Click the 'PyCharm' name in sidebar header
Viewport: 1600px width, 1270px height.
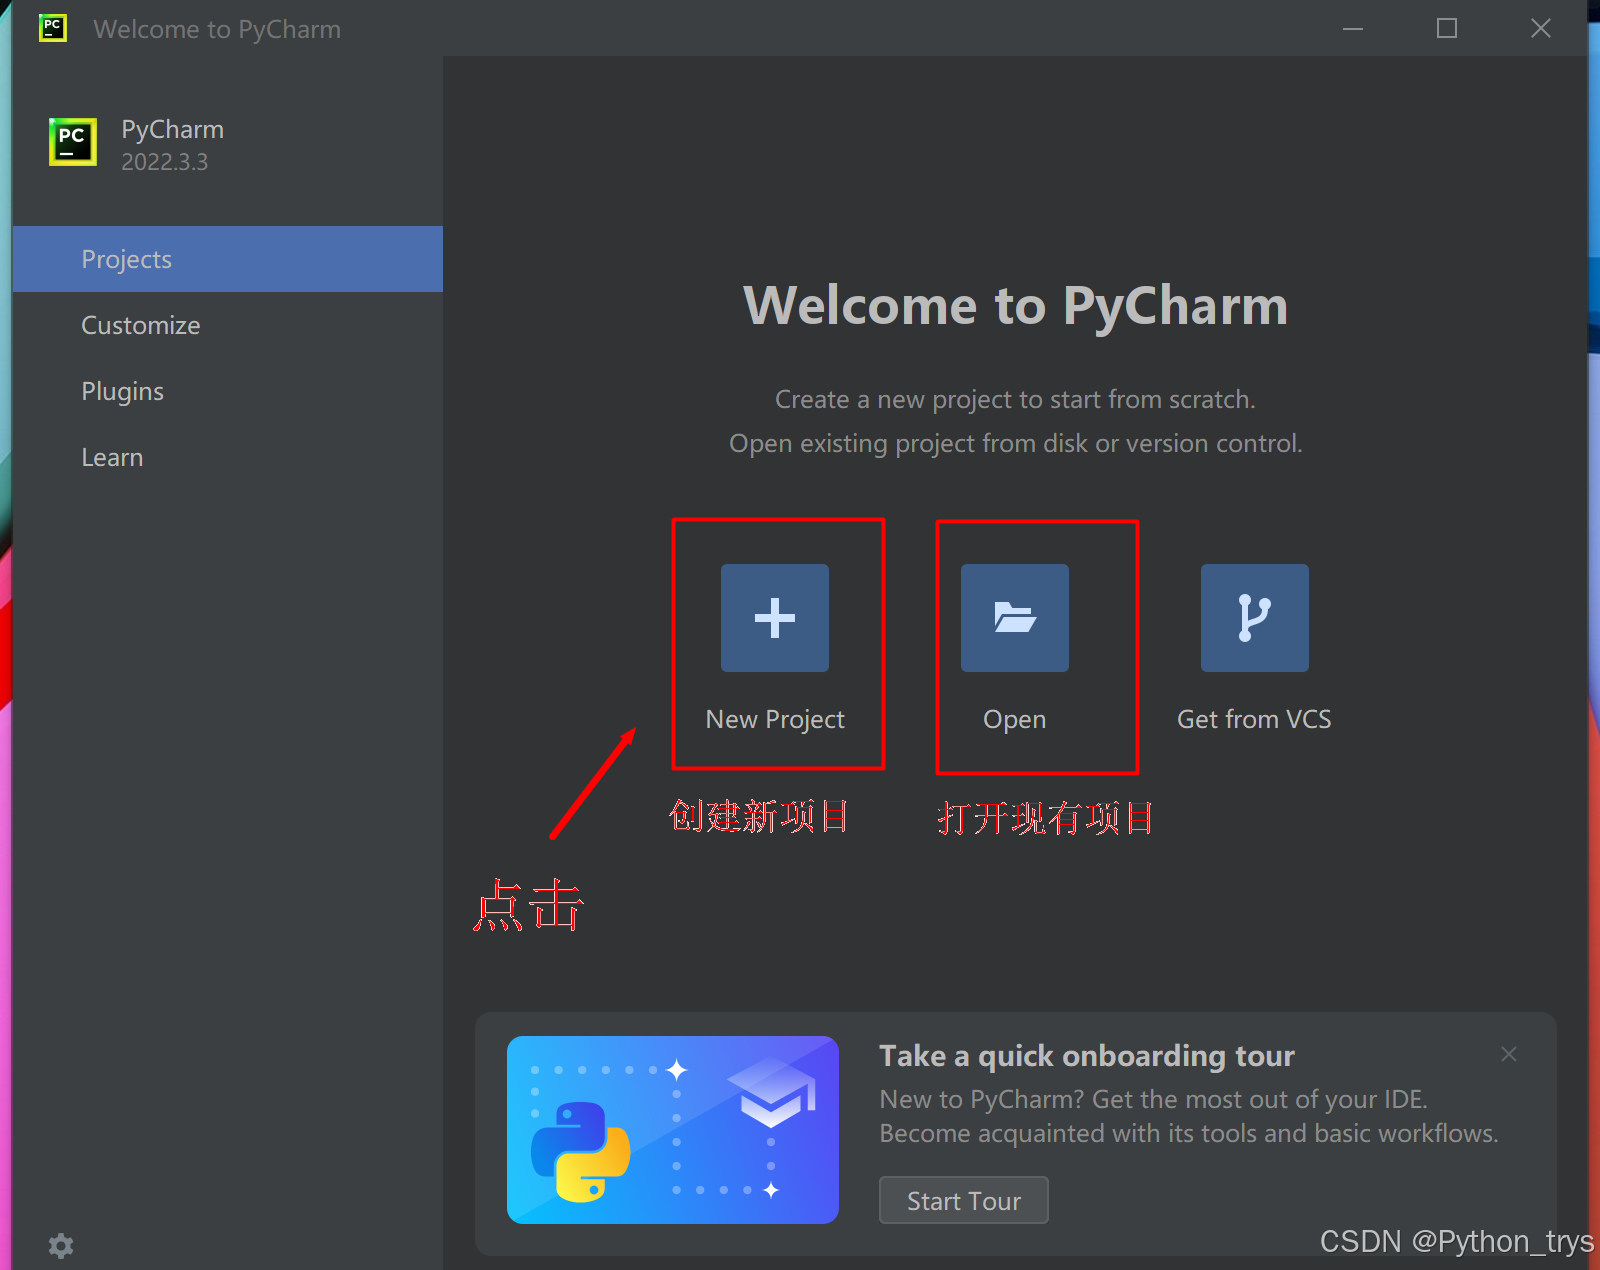click(x=173, y=130)
